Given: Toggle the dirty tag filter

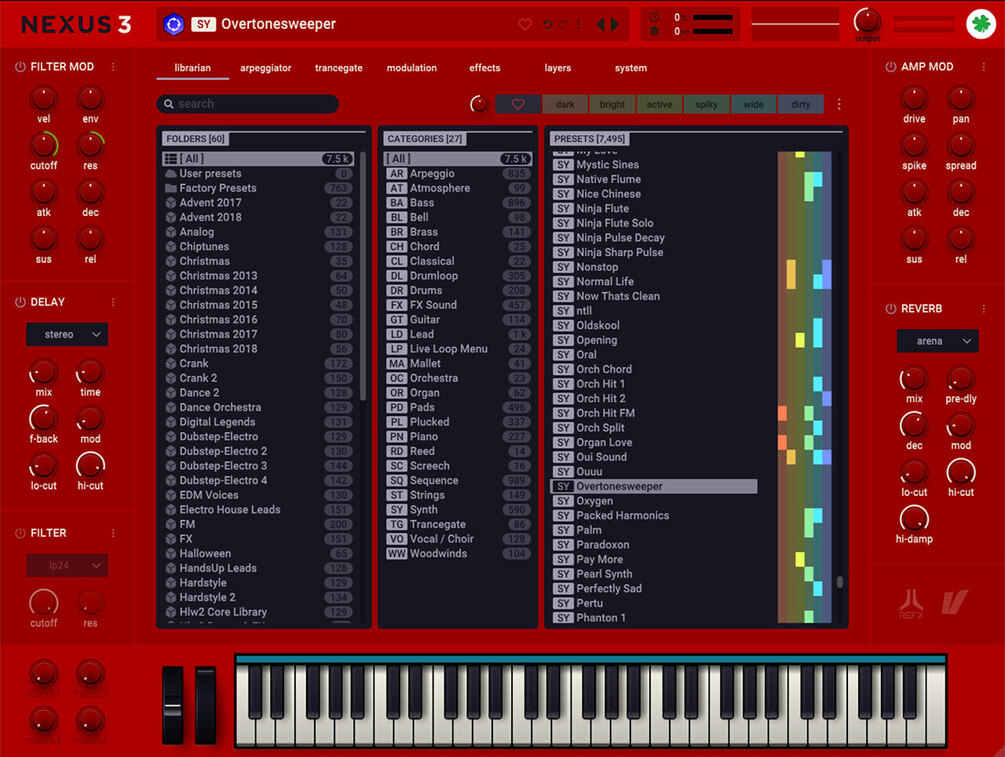Looking at the screenshot, I should click(801, 104).
